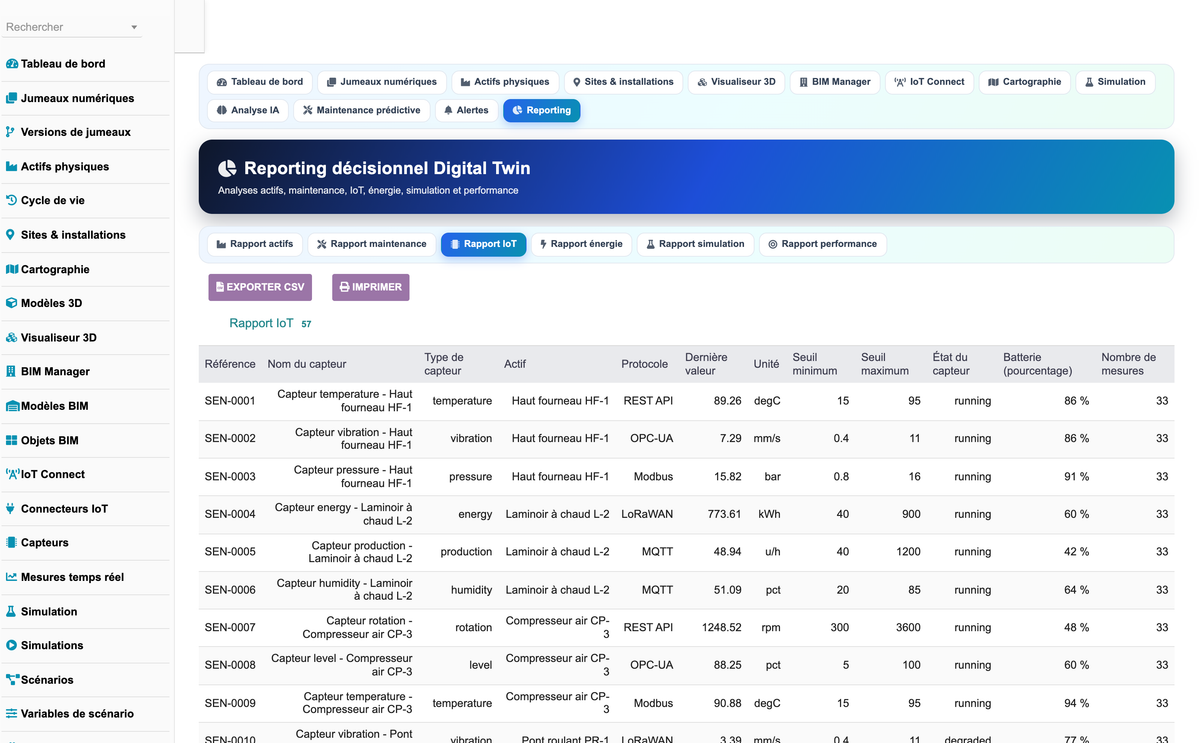Image resolution: width=1200 pixels, height=743 pixels.
Task: Switch to Rapport maintenance
Action: click(372, 244)
